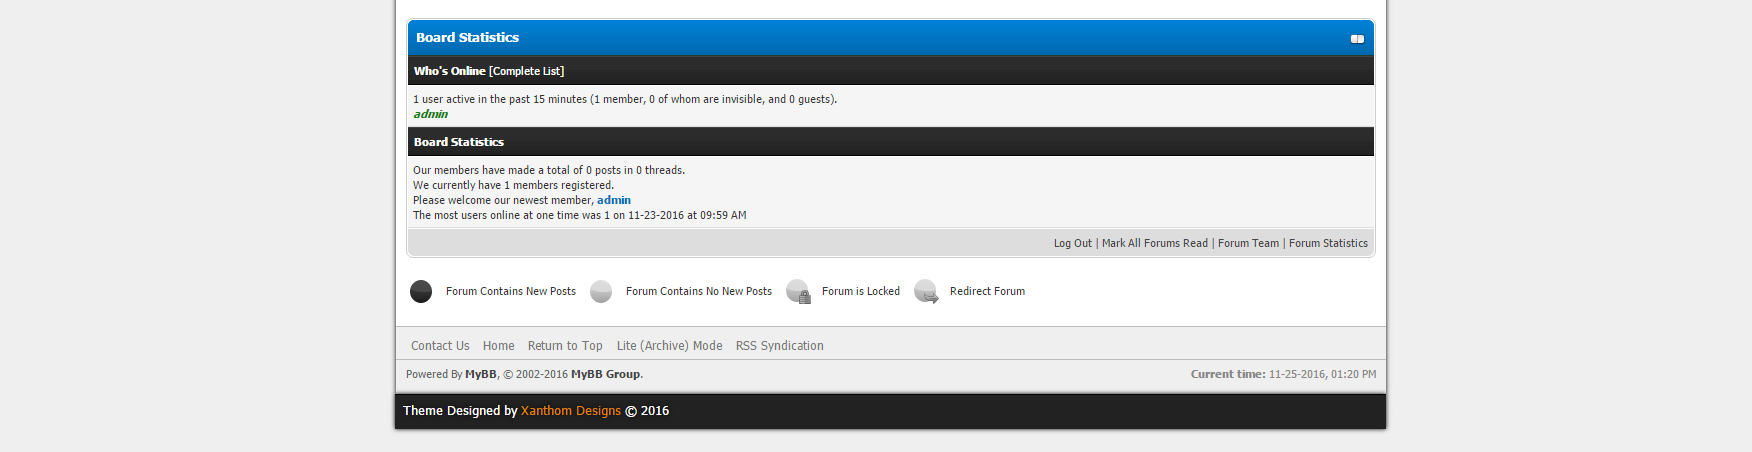Image resolution: width=1752 pixels, height=452 pixels.
Task: Open the MyBB Group link
Action: pyautogui.click(x=605, y=374)
